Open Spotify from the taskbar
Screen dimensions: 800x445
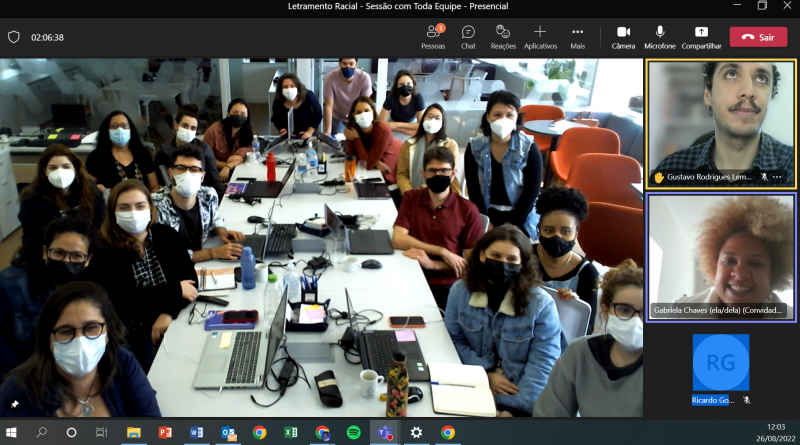coord(353,432)
